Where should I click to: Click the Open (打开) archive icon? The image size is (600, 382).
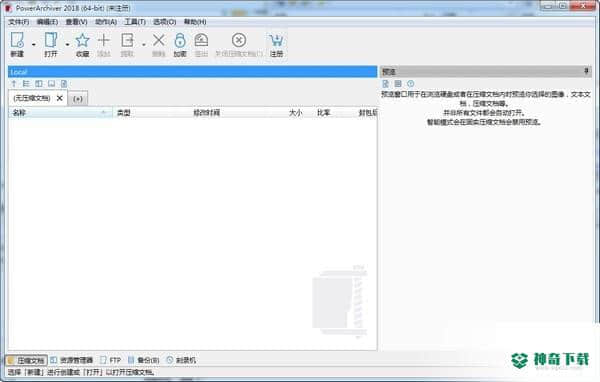pyautogui.click(x=51, y=40)
